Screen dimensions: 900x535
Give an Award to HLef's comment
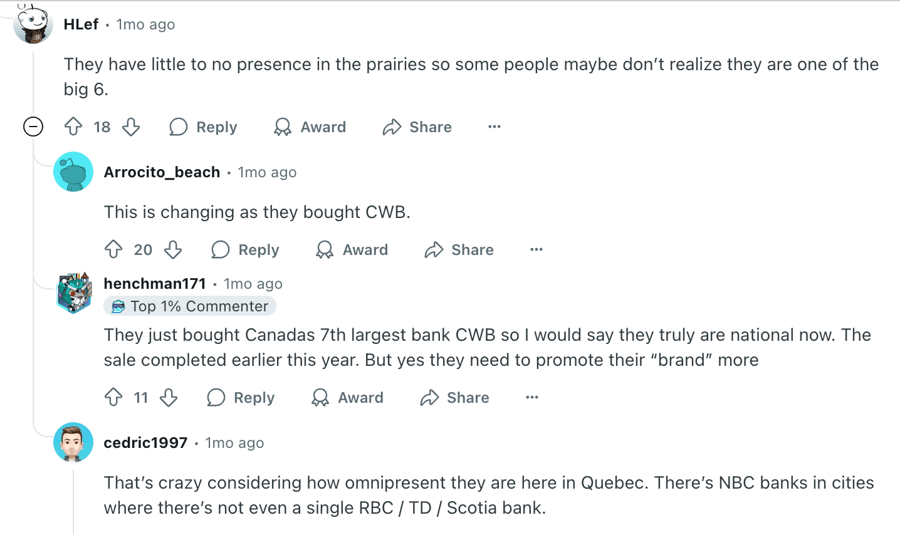(x=310, y=127)
